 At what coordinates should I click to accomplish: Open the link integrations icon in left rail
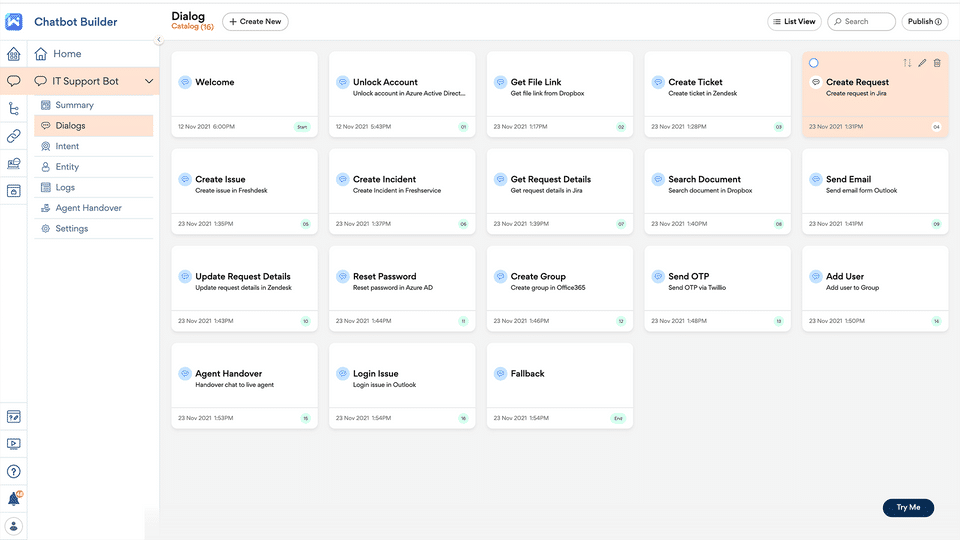tap(13, 136)
